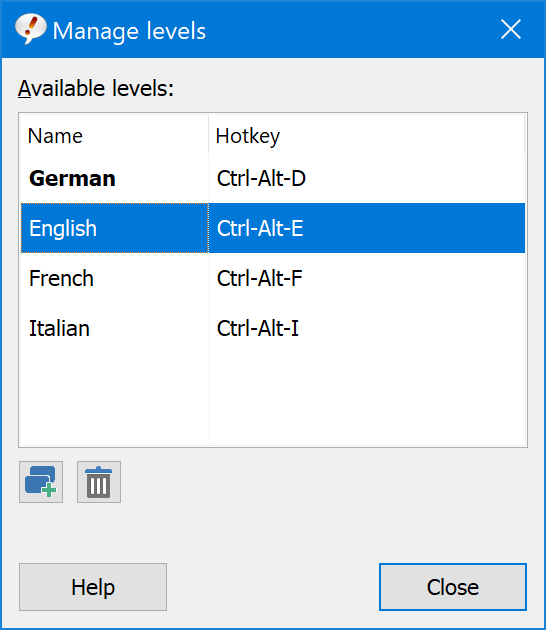Click empty area below the Italian row

click(x=273, y=398)
